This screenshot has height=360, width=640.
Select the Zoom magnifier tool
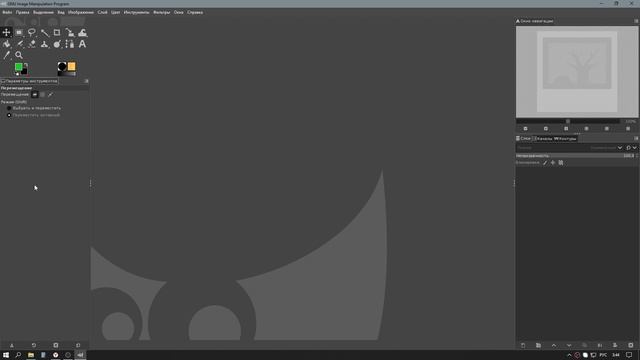click(x=19, y=55)
